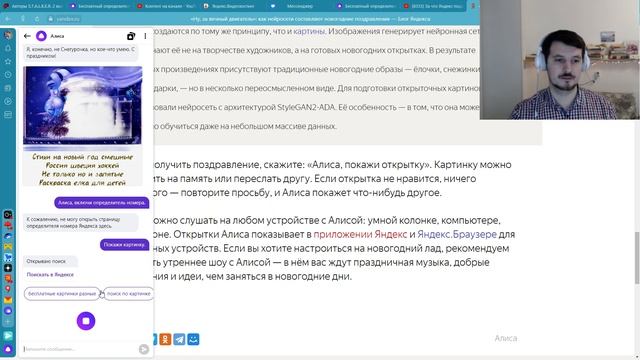This screenshot has height=360, width=640.
Task: Open the yellow envelope mail icon in sidebar
Action: 8,247
